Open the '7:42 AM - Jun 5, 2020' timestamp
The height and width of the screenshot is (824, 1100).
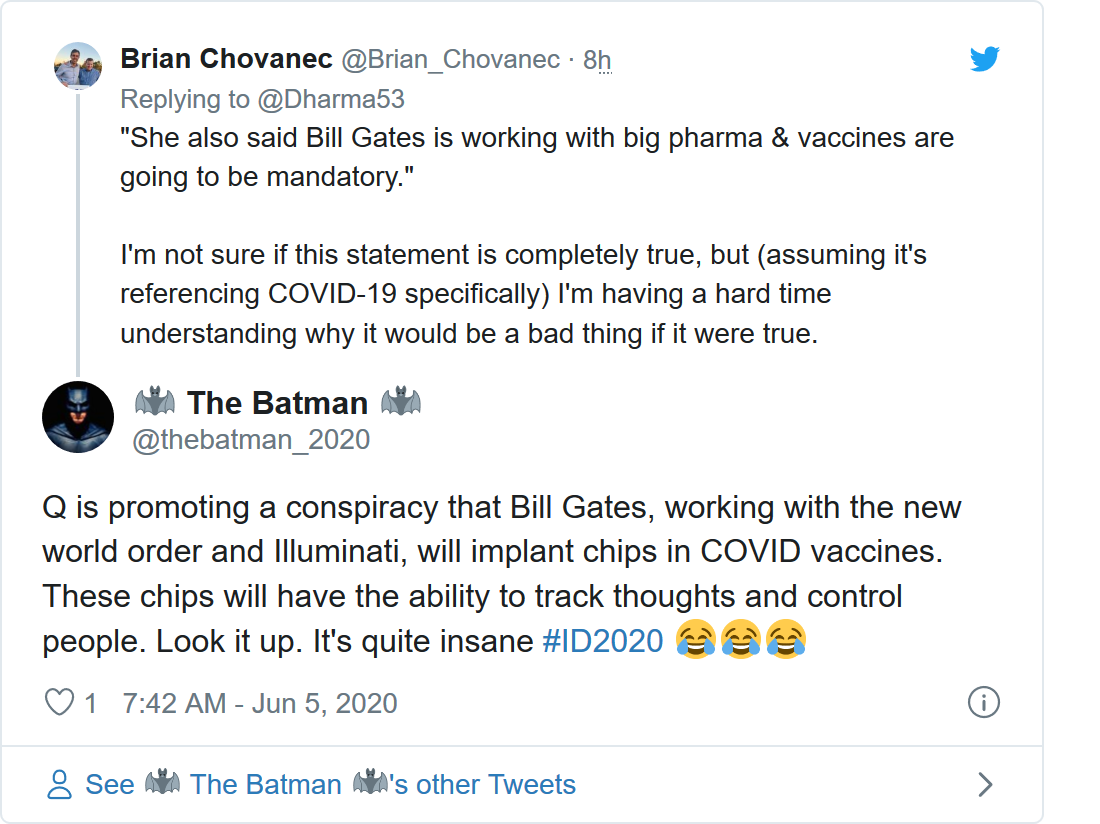tap(260, 703)
